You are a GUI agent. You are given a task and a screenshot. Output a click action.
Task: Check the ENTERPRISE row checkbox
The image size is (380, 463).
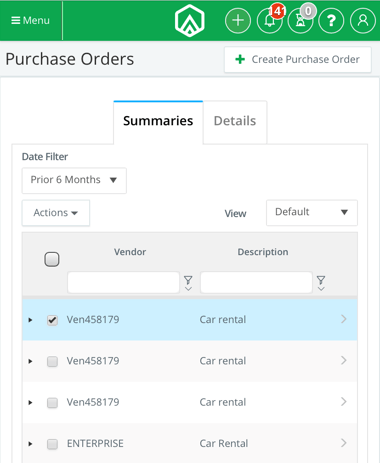click(52, 444)
